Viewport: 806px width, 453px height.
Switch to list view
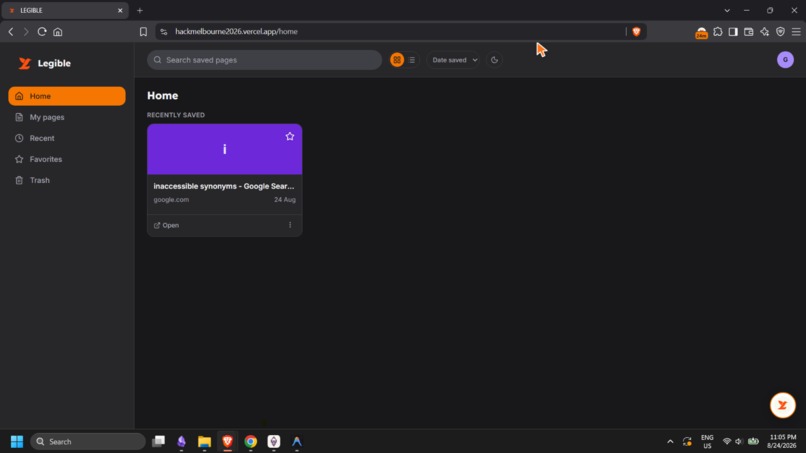pyautogui.click(x=412, y=60)
